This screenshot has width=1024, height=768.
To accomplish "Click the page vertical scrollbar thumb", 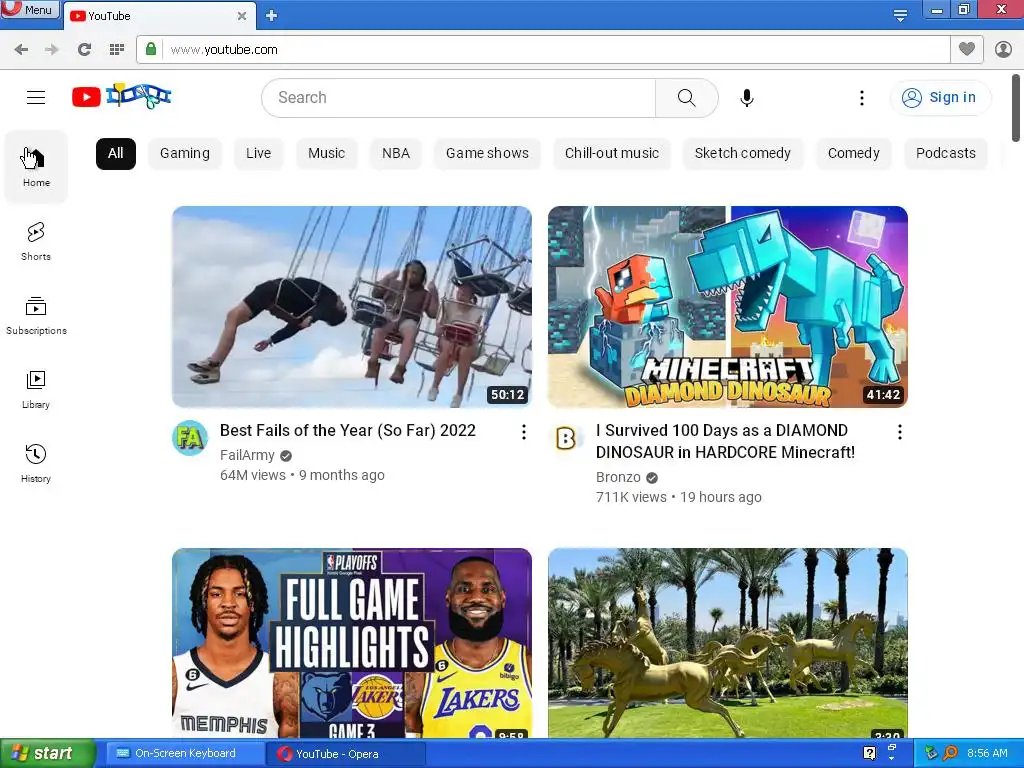I will click(1016, 108).
